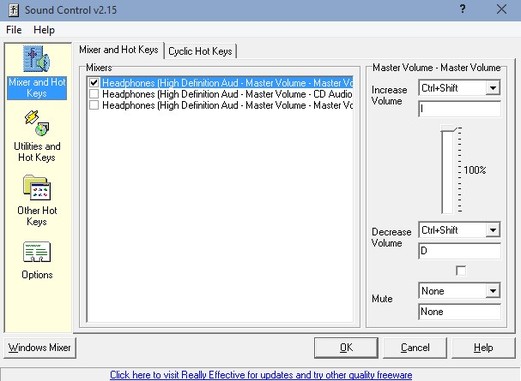Click the Cancel button

(415, 348)
